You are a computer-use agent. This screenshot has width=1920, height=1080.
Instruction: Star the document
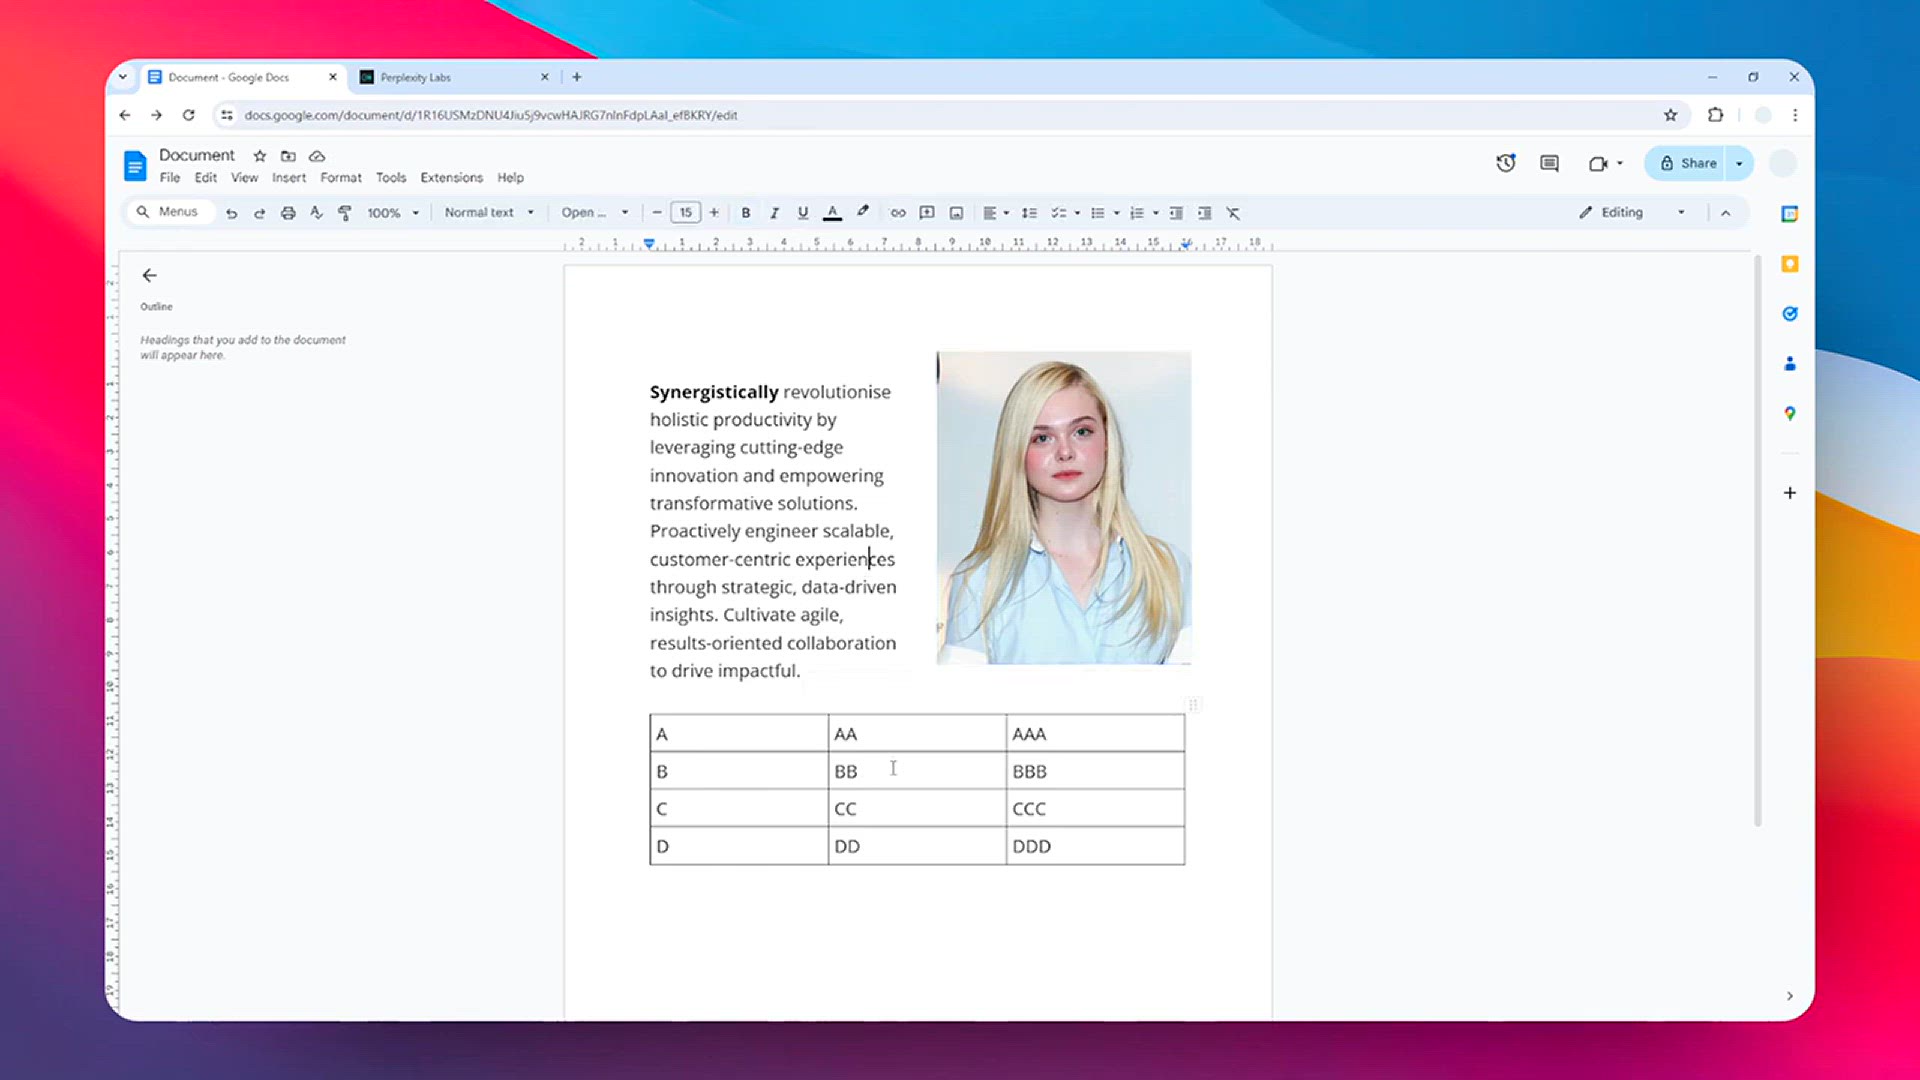coord(260,156)
